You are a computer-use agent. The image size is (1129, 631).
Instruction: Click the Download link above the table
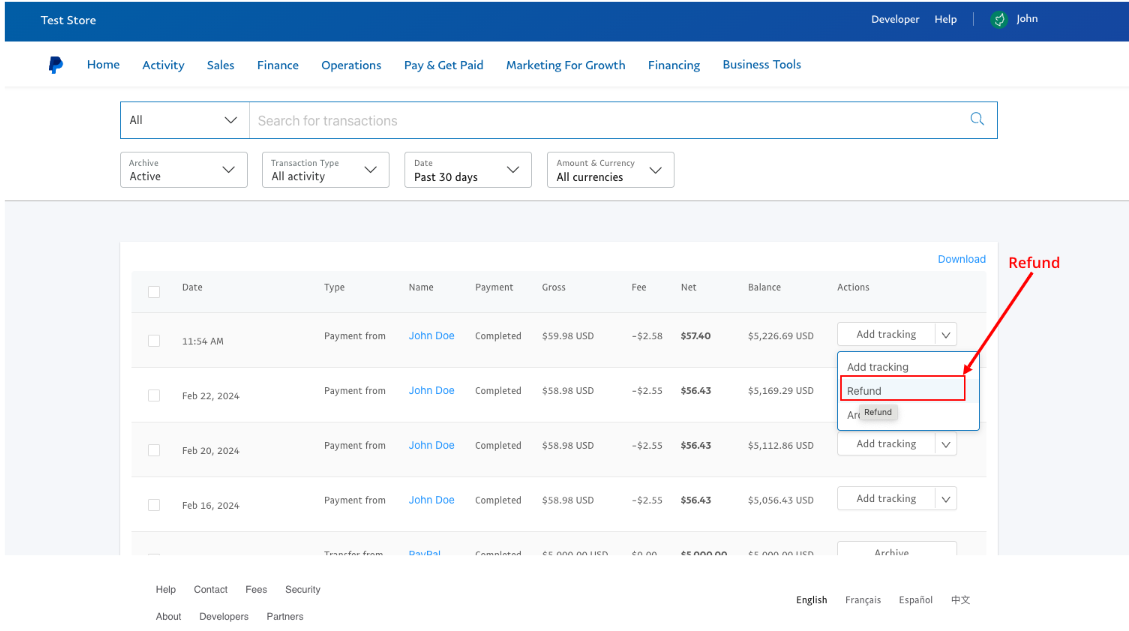961,259
